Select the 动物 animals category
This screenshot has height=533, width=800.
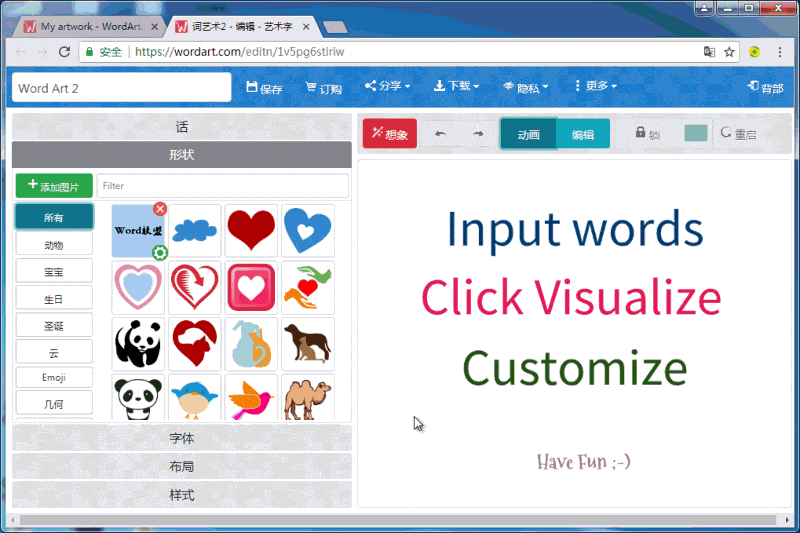click(x=54, y=245)
